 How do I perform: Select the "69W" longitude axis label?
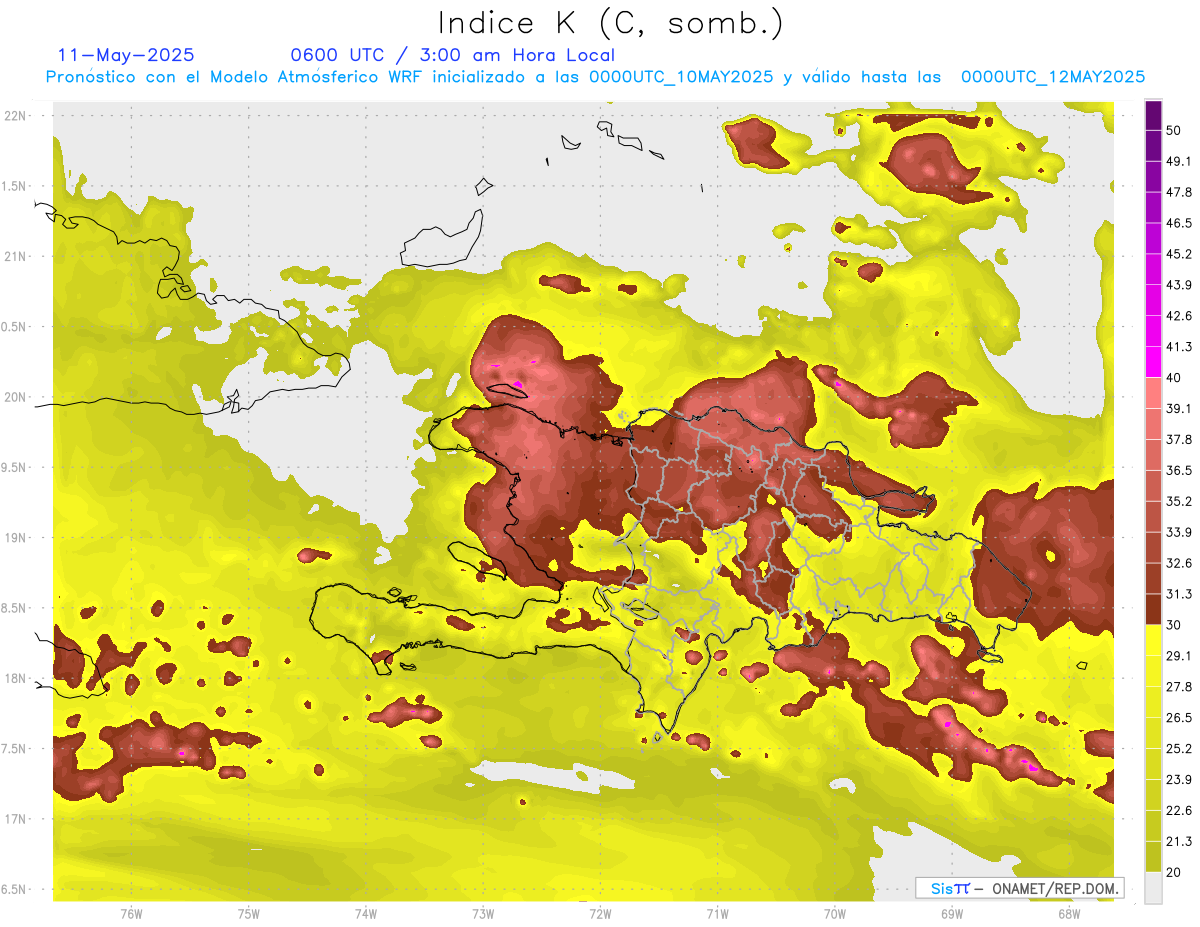coord(952,914)
